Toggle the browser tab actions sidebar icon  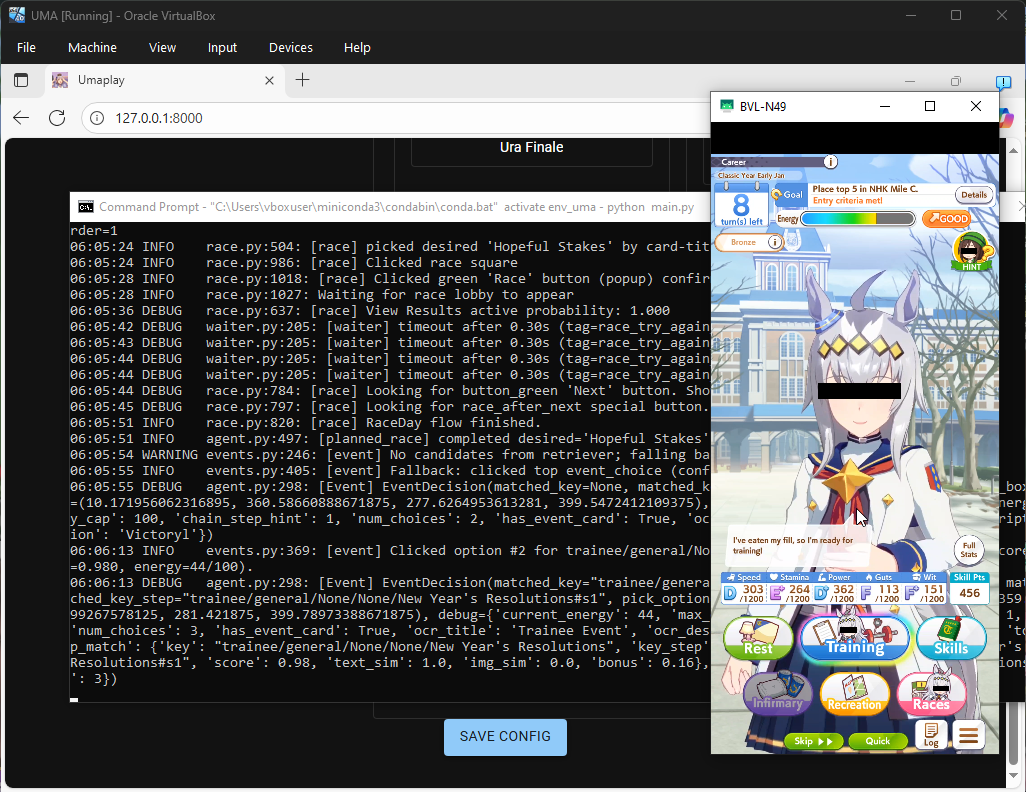21,80
